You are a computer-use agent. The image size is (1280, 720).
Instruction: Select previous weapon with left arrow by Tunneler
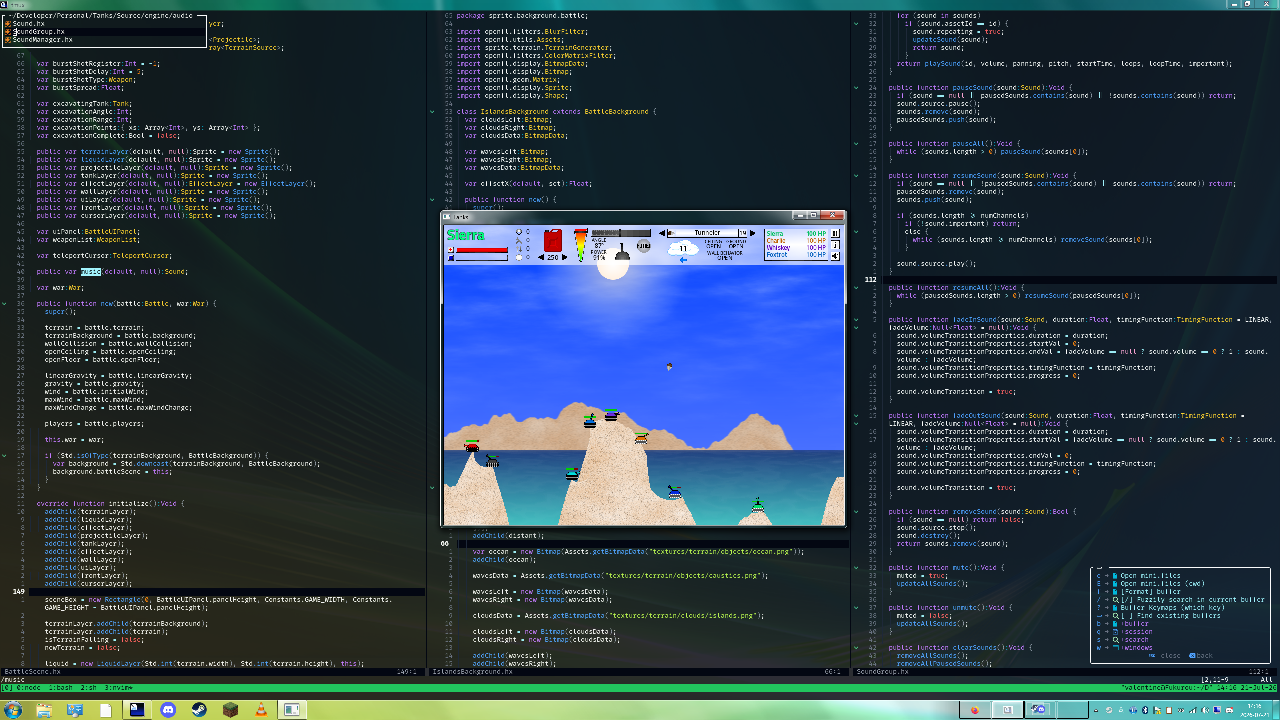pyautogui.click(x=662, y=233)
